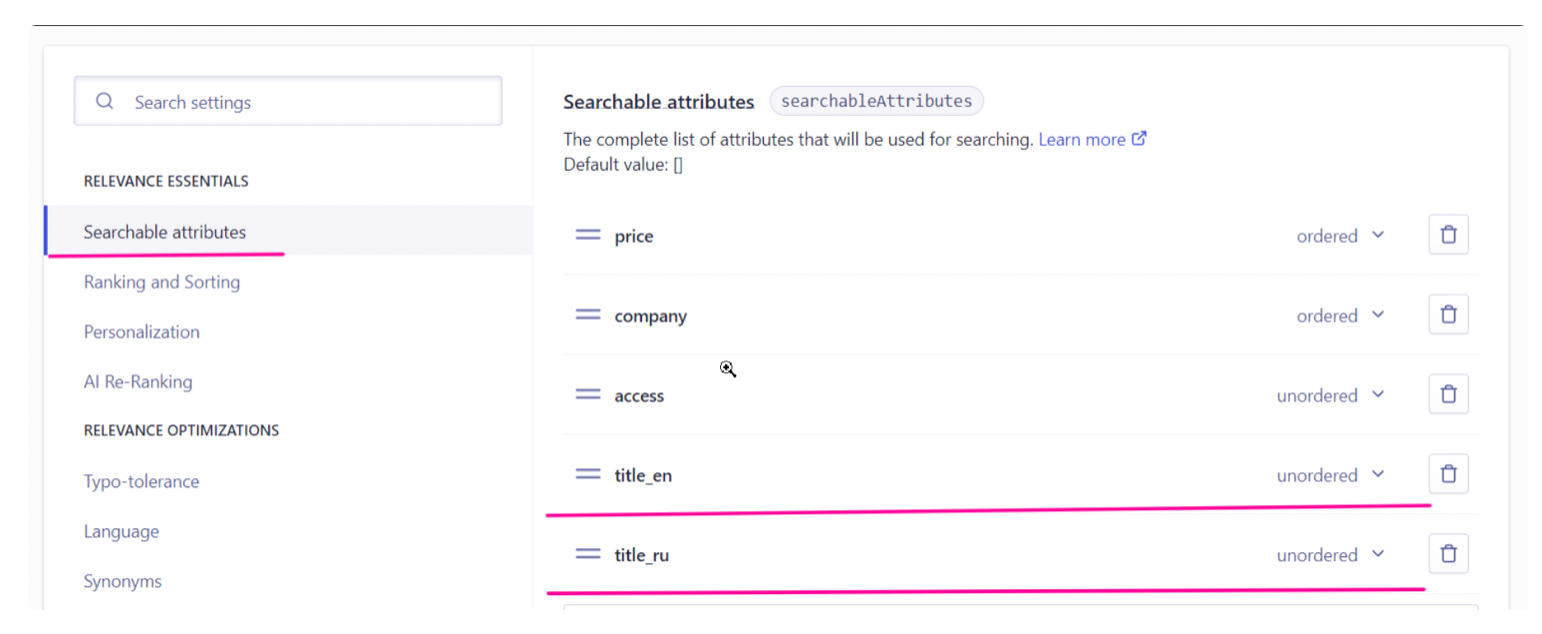1542x634 pixels.
Task: Grab the drag handle next to price
Action: coord(588,235)
